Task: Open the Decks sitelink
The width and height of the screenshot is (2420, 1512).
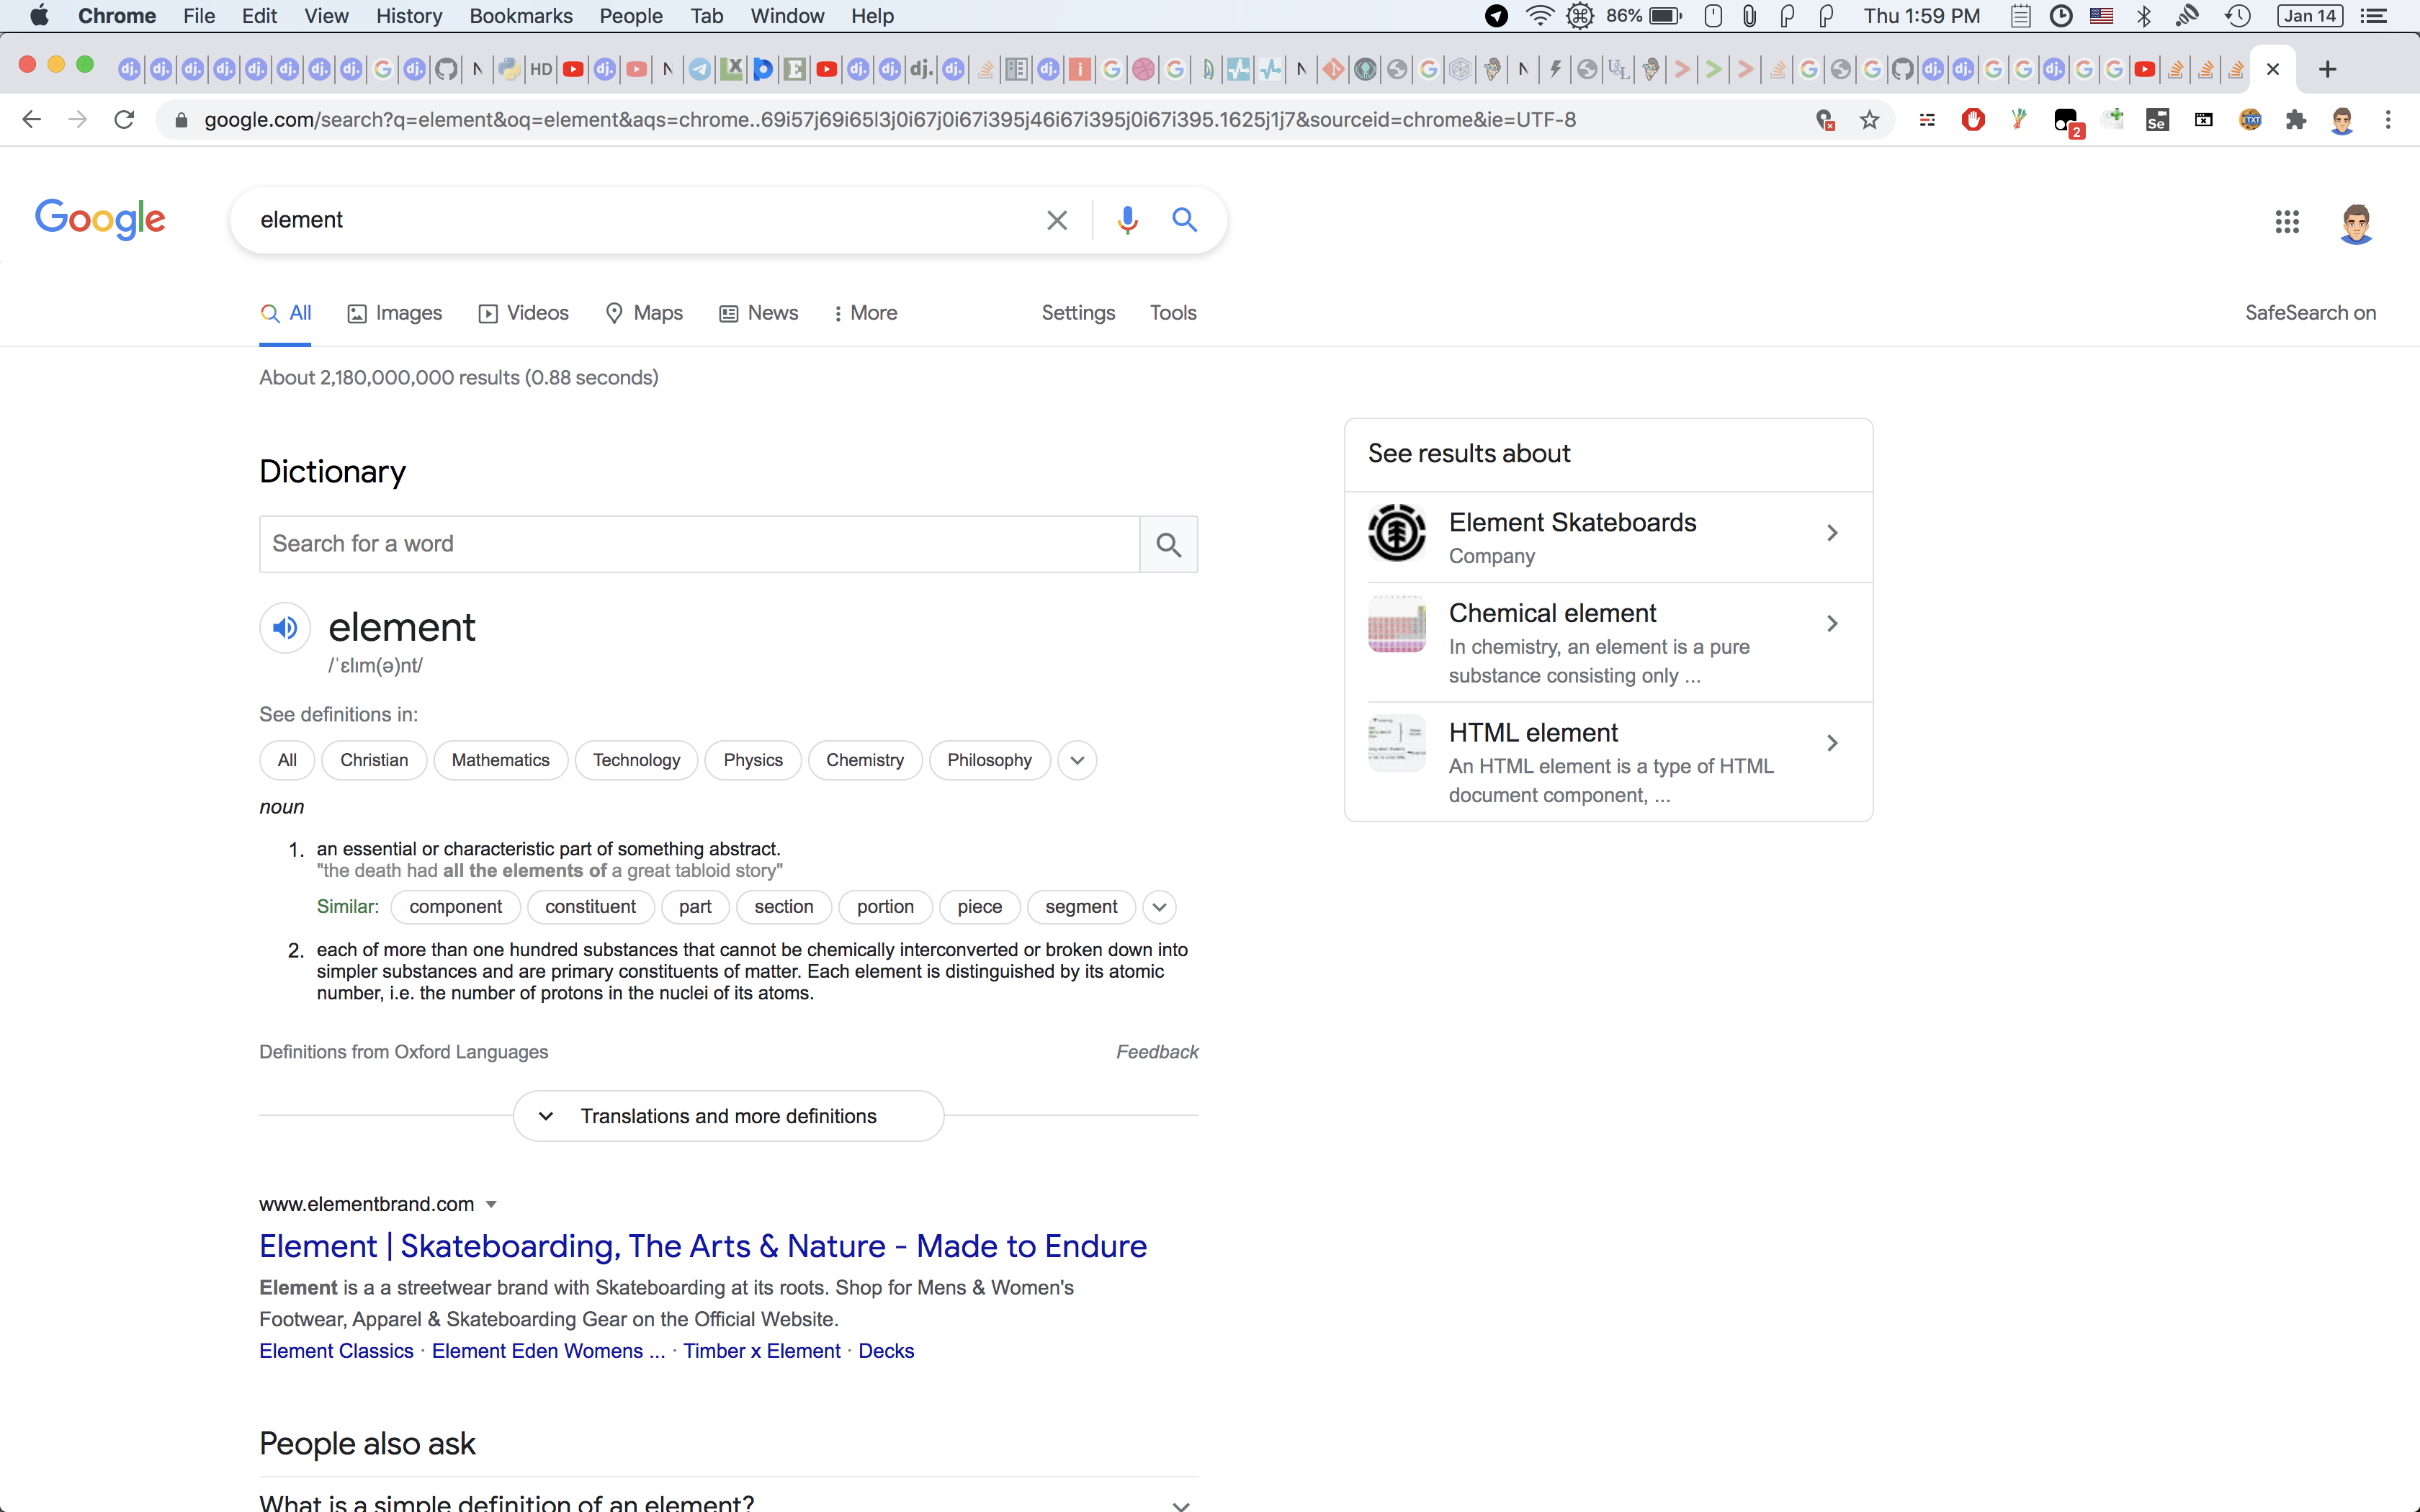Action: pos(886,1351)
